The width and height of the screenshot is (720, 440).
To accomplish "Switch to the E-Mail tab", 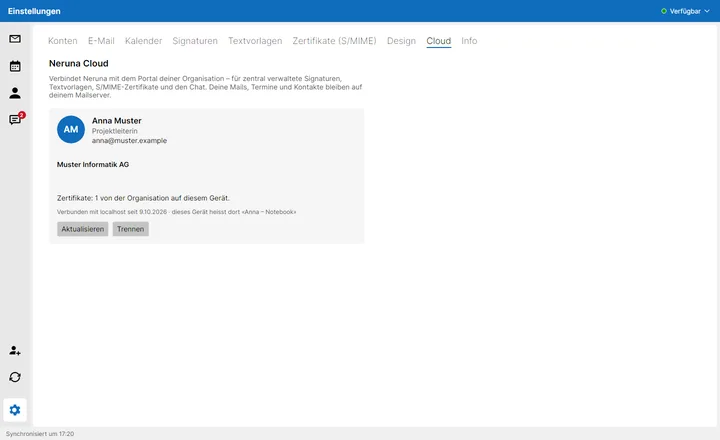I will tap(101, 41).
